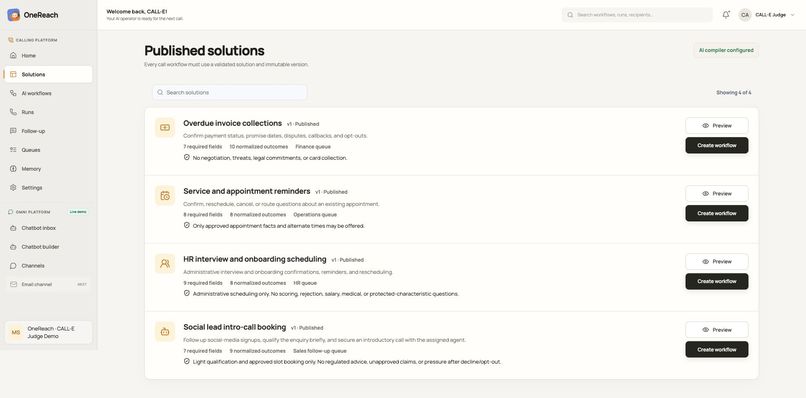Go to AI workflows page

48,94
